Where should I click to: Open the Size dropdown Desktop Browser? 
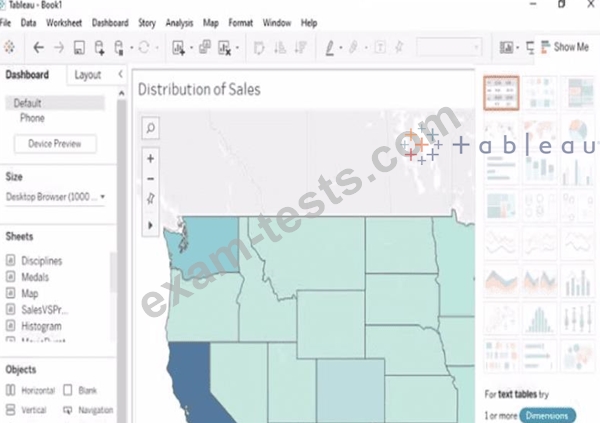tap(56, 197)
